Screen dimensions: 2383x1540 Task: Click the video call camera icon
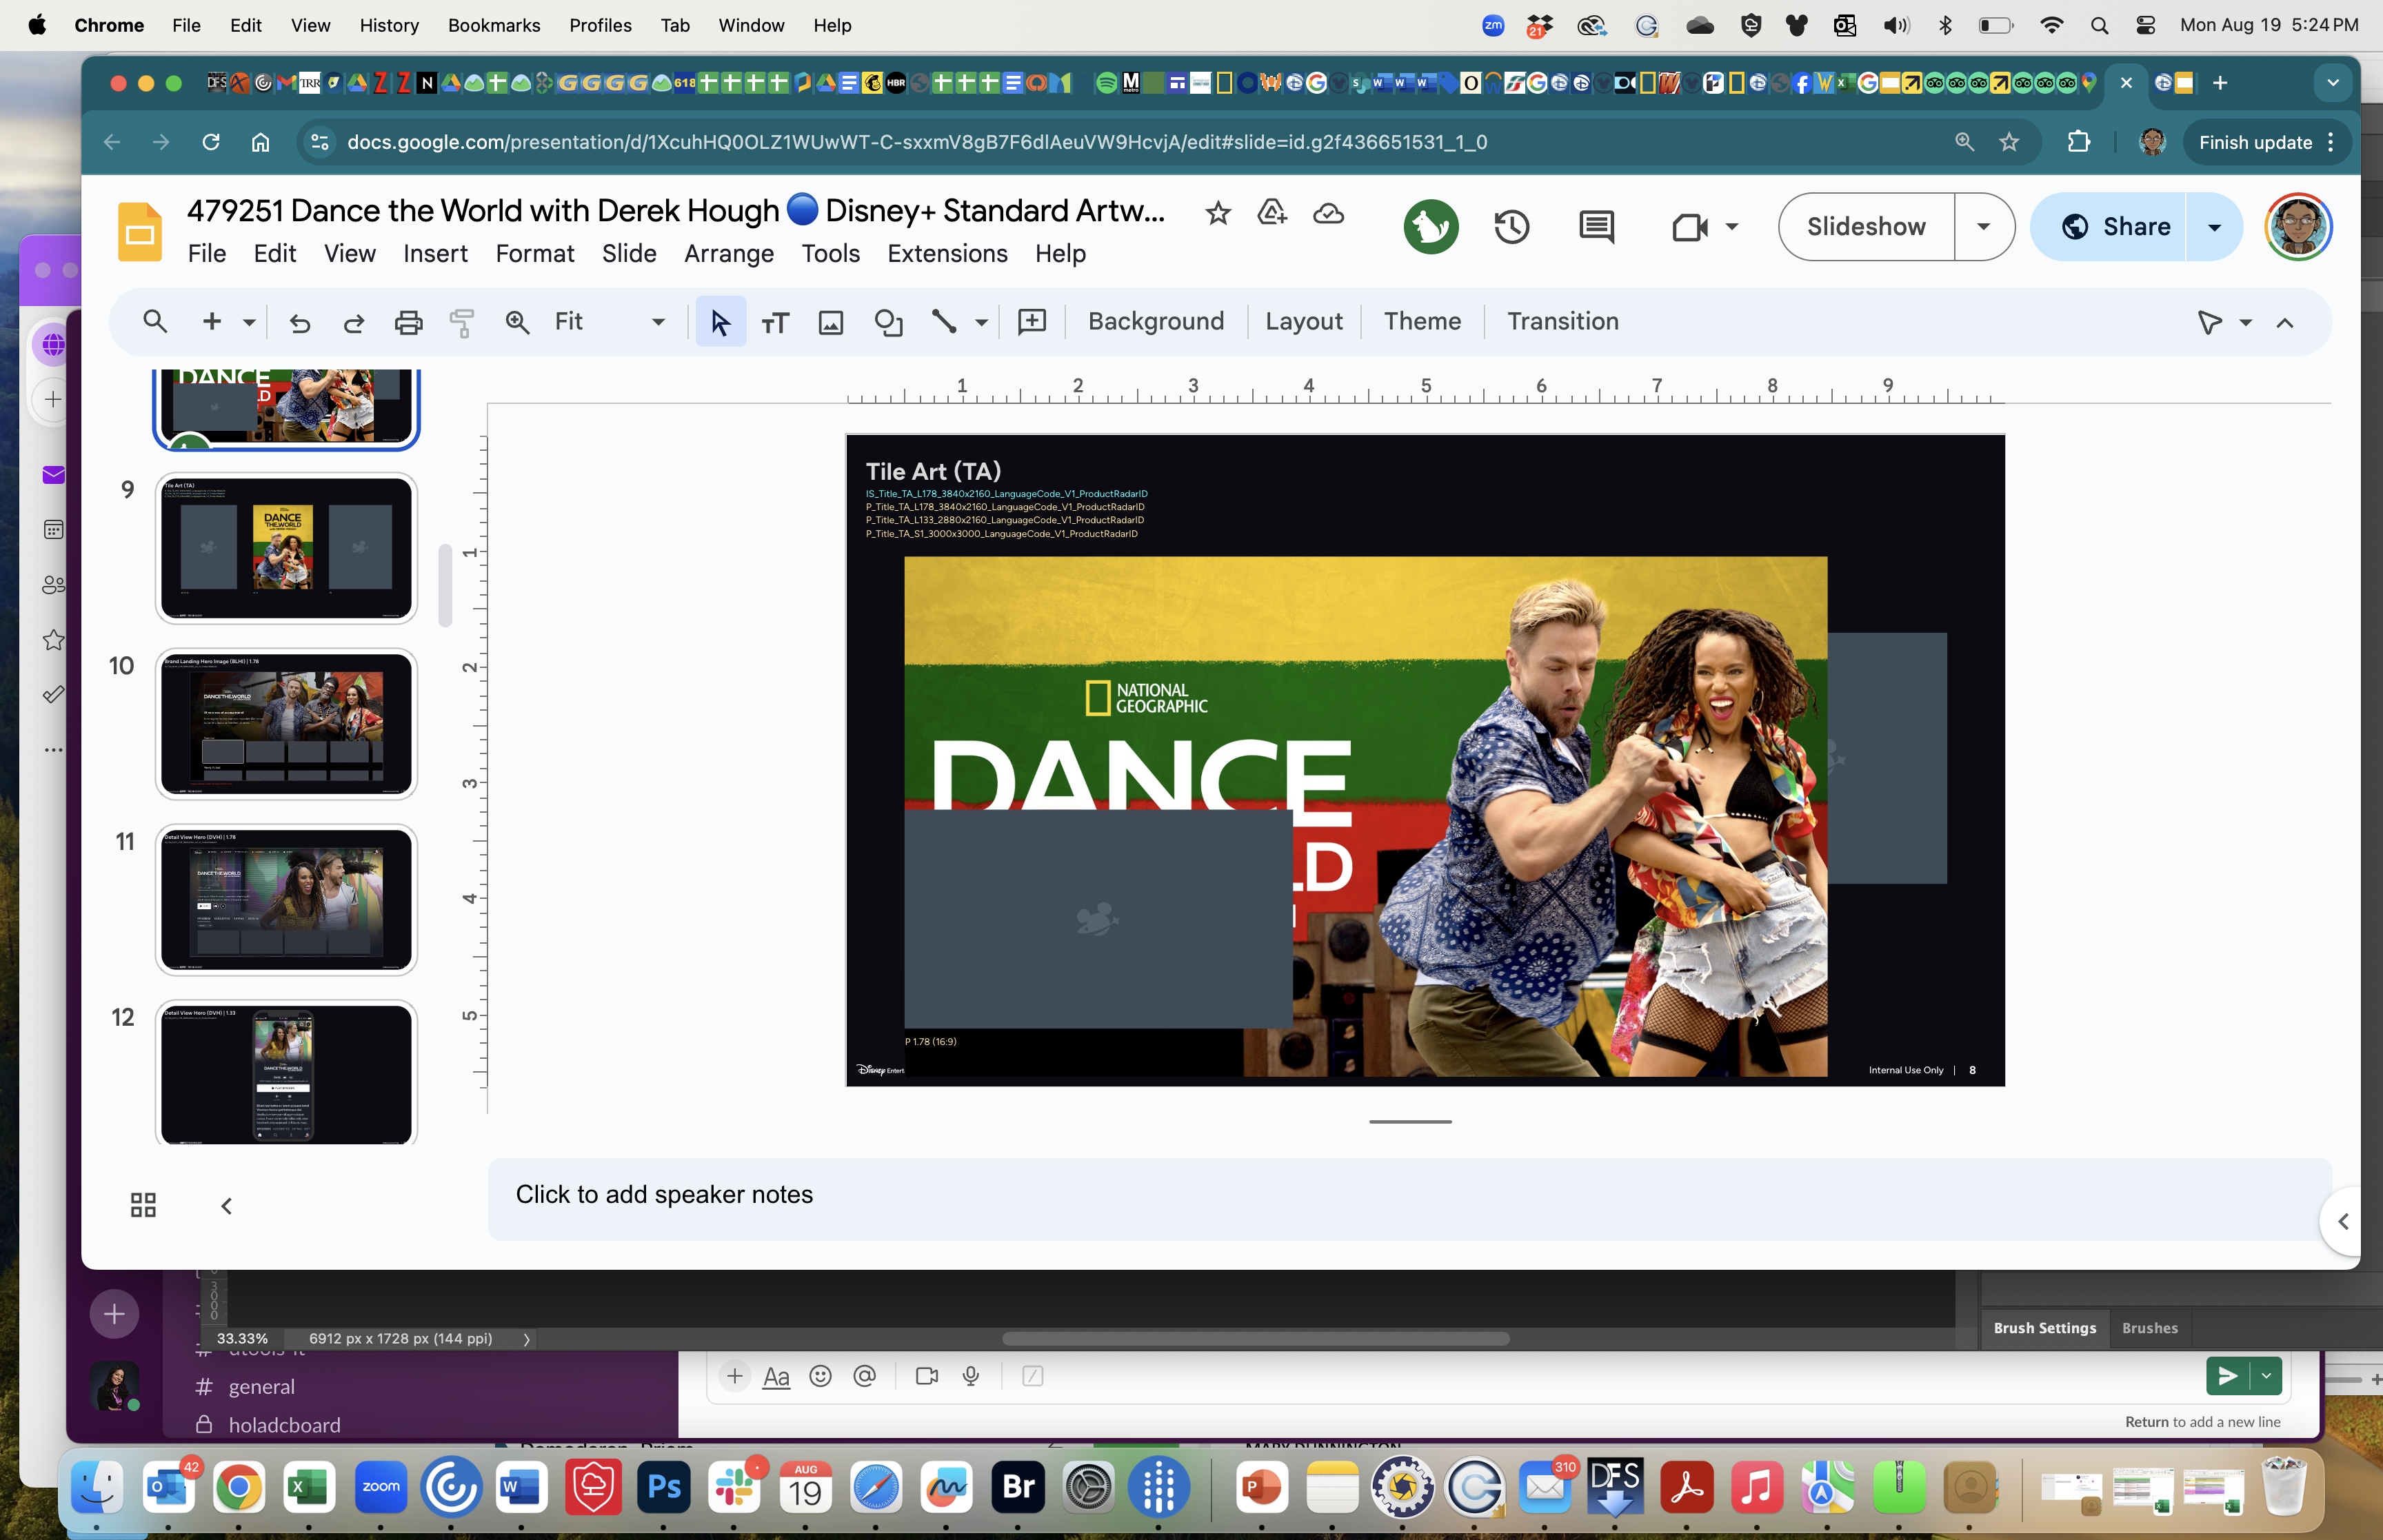tap(1689, 227)
